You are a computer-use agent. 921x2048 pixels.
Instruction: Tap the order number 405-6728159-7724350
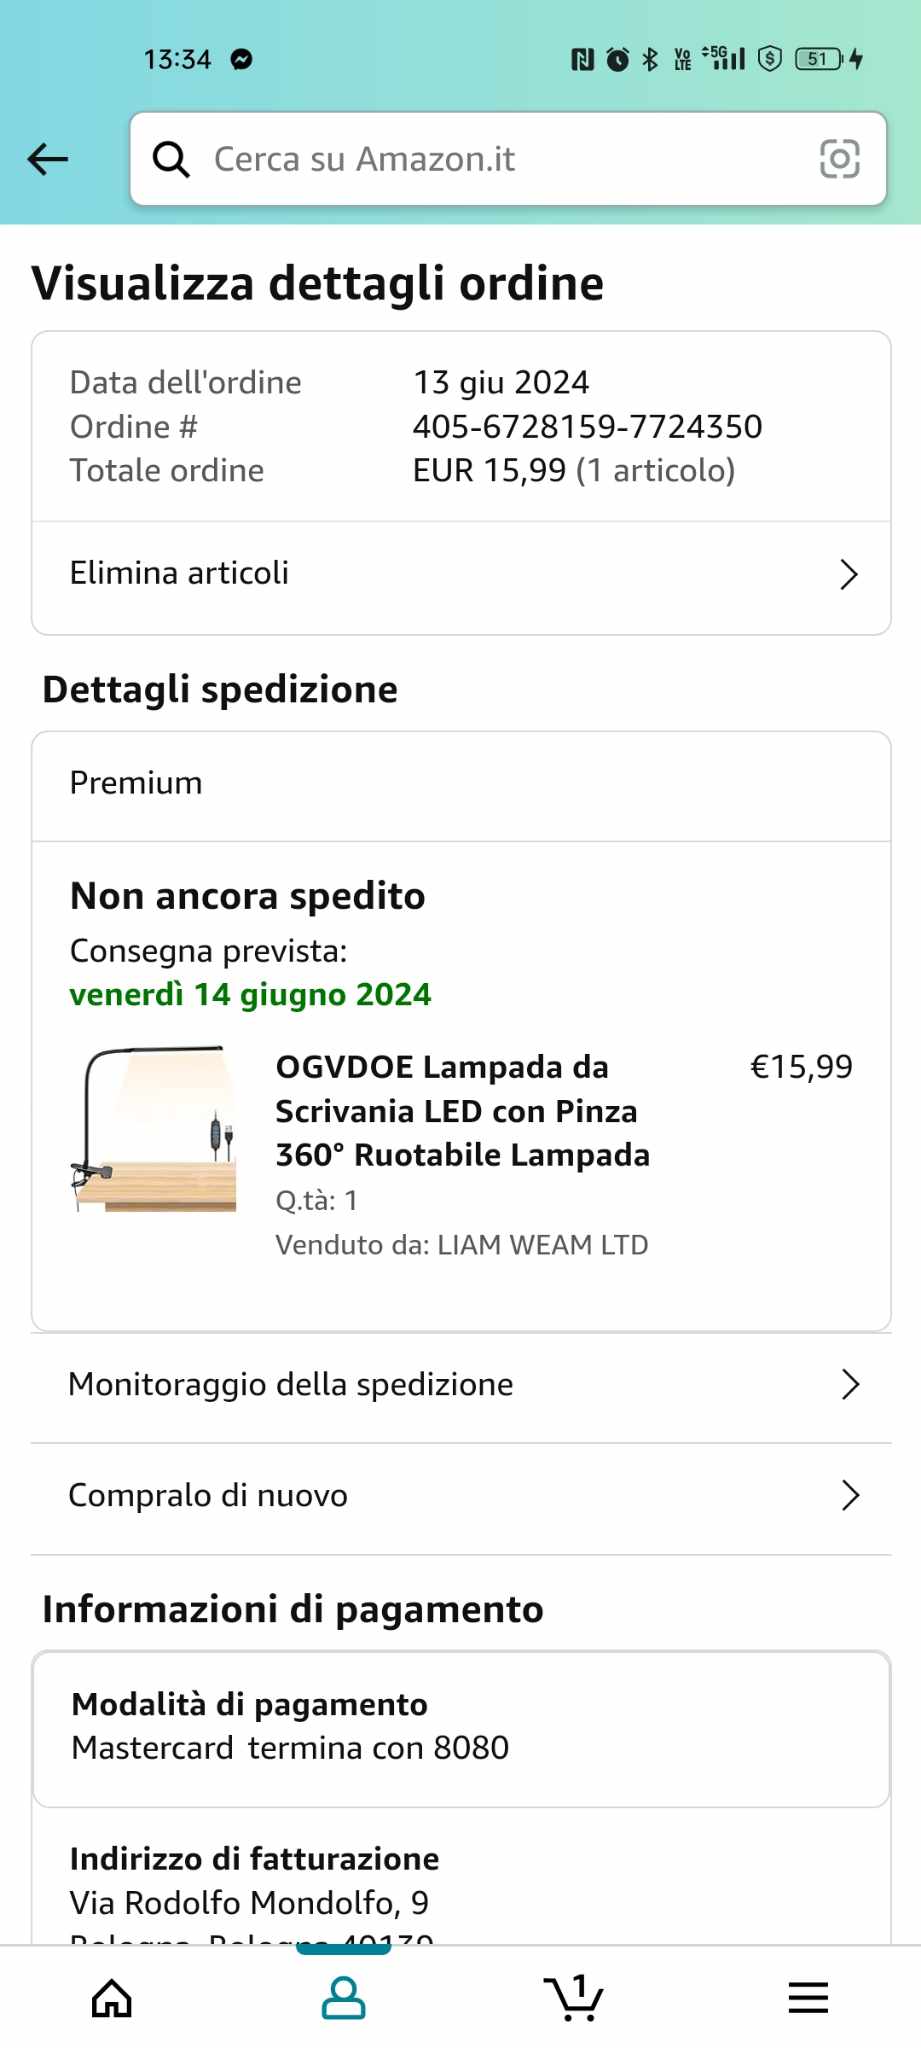[587, 427]
